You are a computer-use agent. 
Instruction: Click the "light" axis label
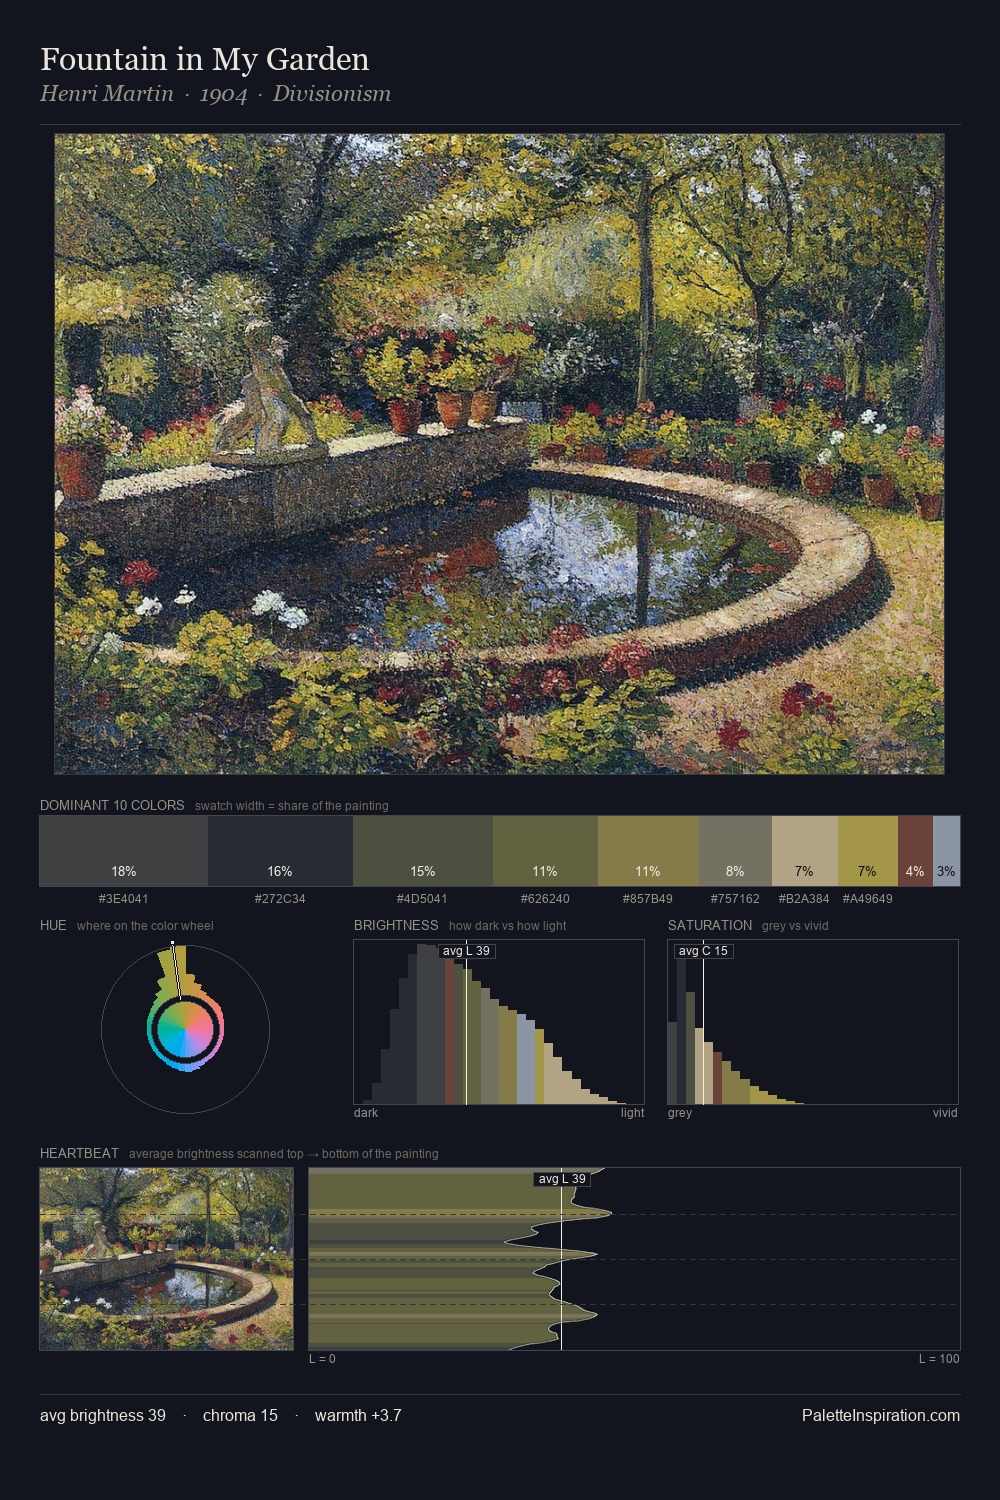[x=632, y=1113]
